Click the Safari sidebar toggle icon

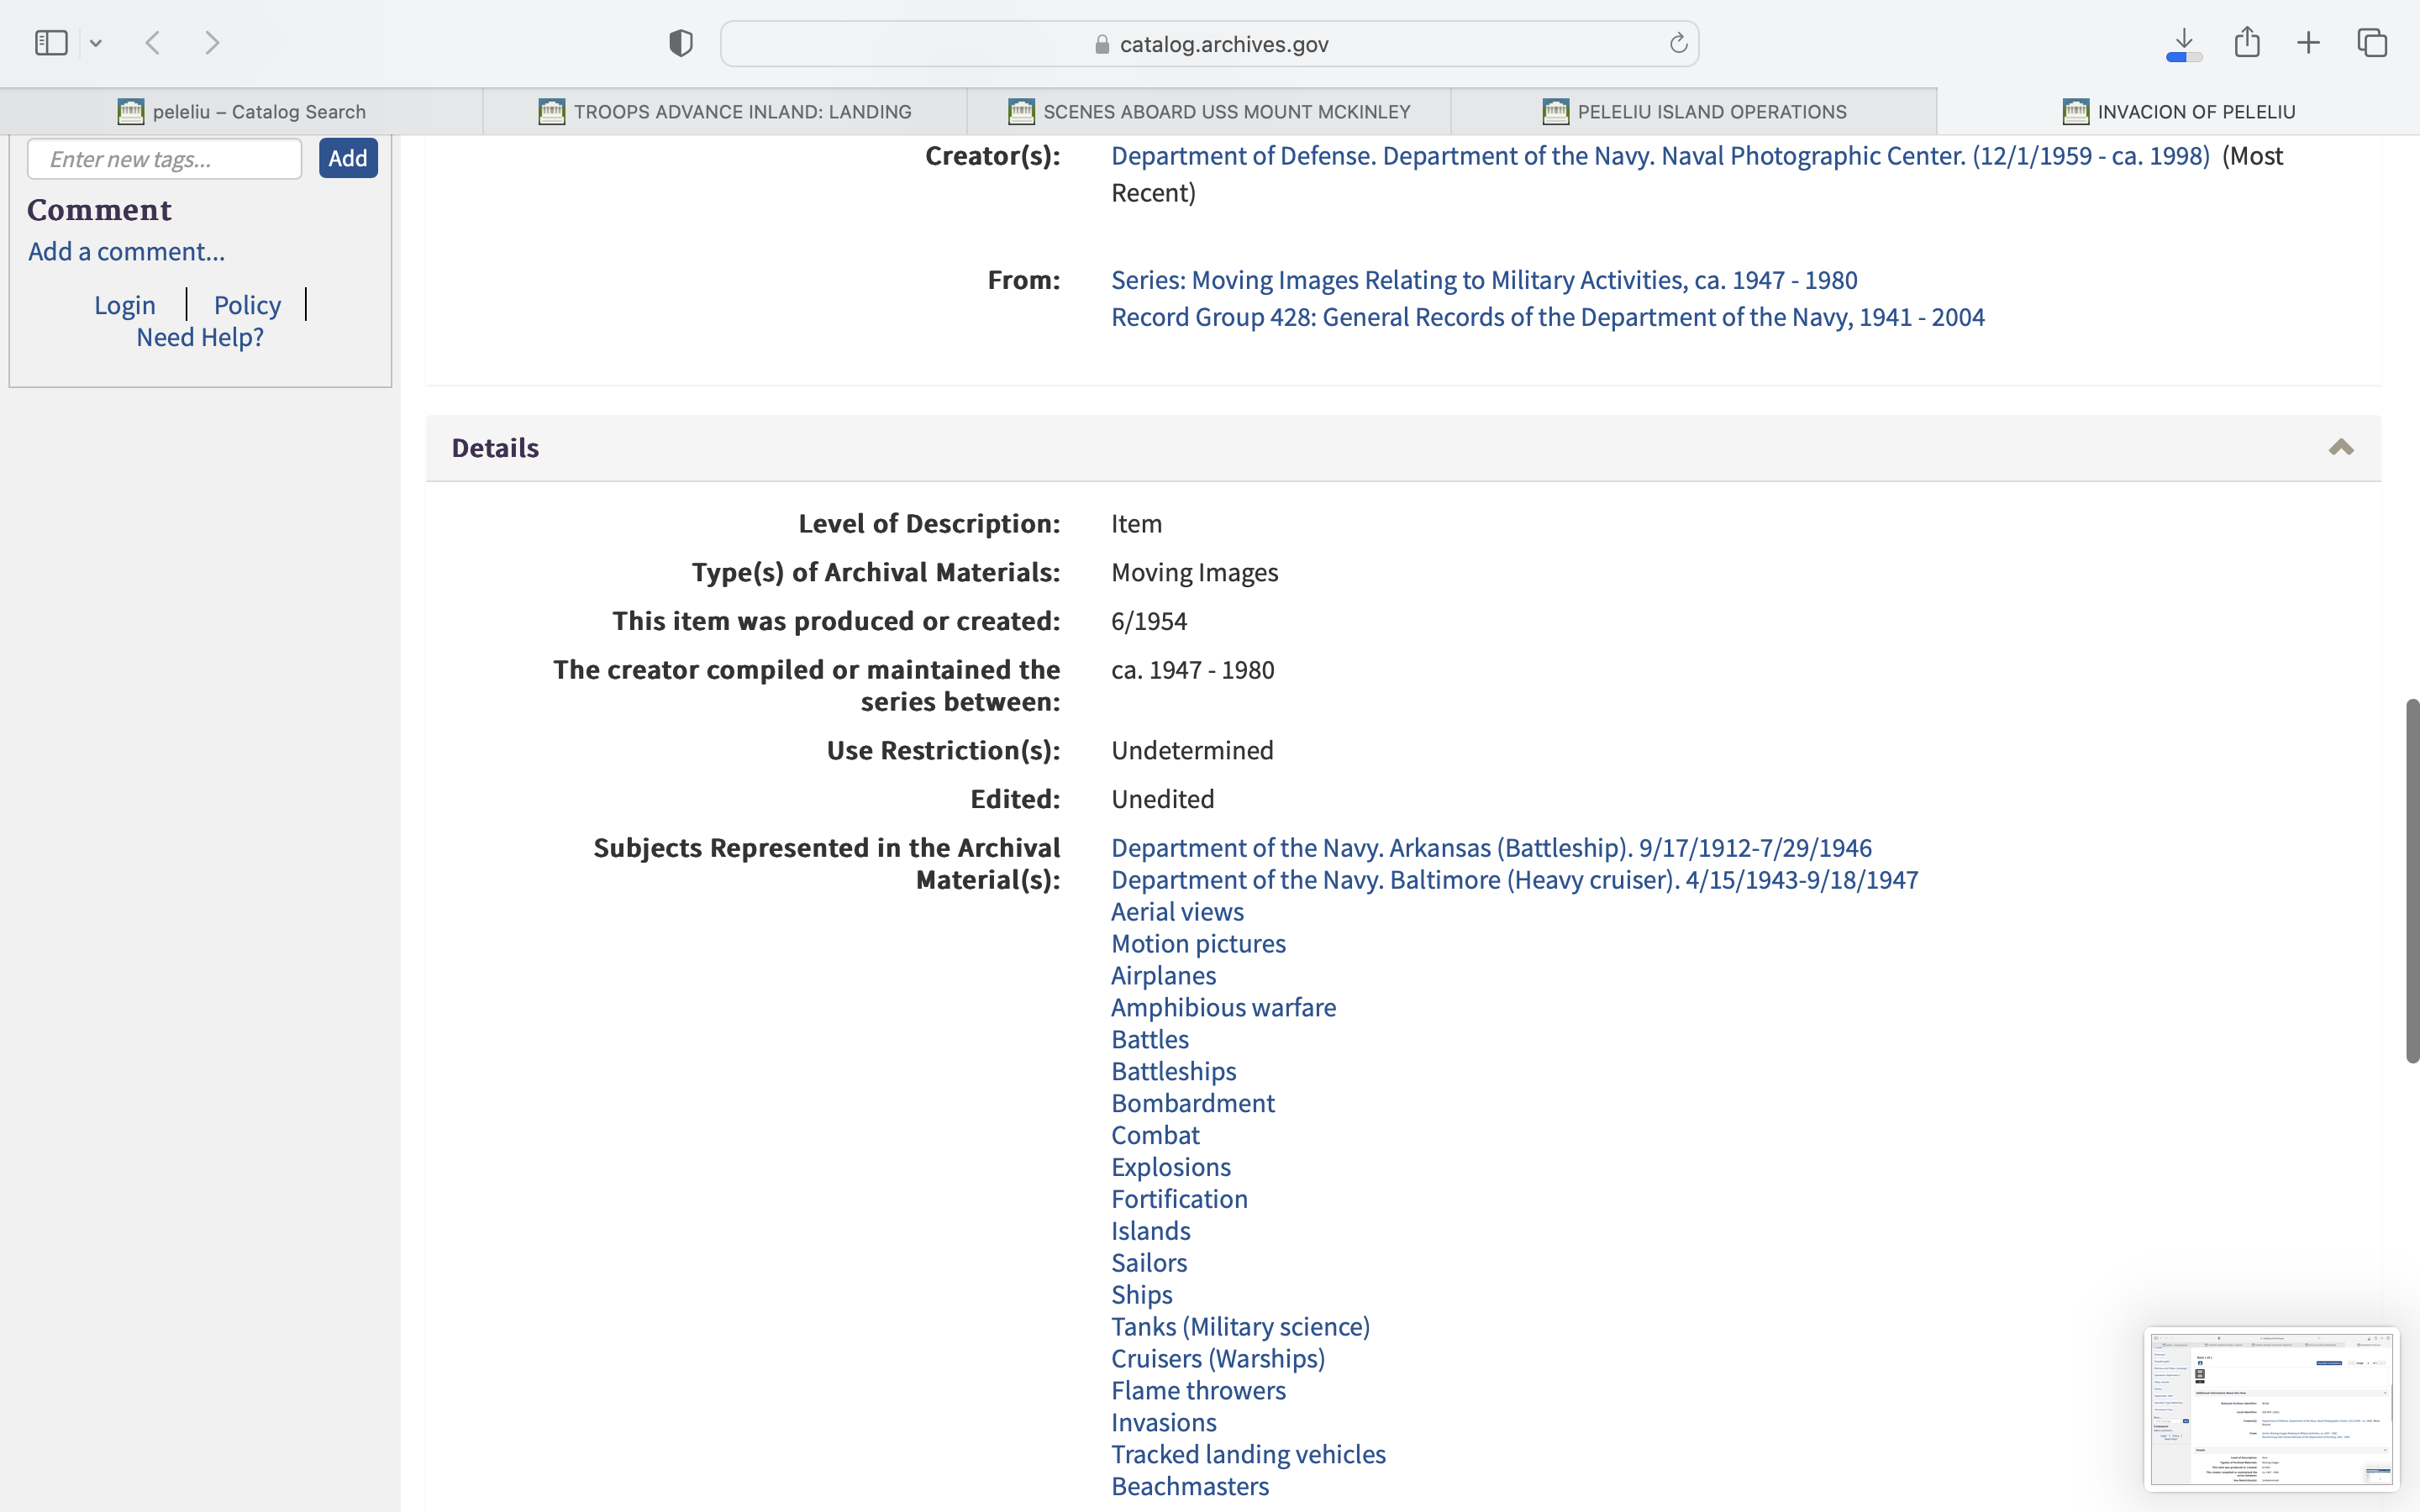[x=51, y=43]
